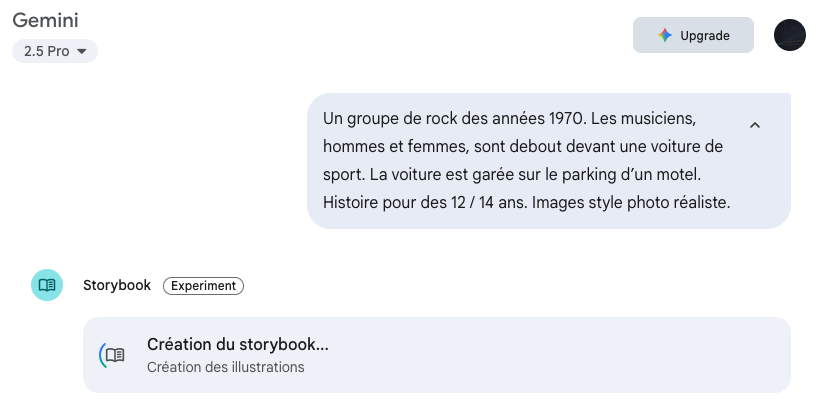Click the prompt line starting "Histoire pour des 12"
Image resolution: width=823 pixels, height=416 pixels.
coord(527,202)
